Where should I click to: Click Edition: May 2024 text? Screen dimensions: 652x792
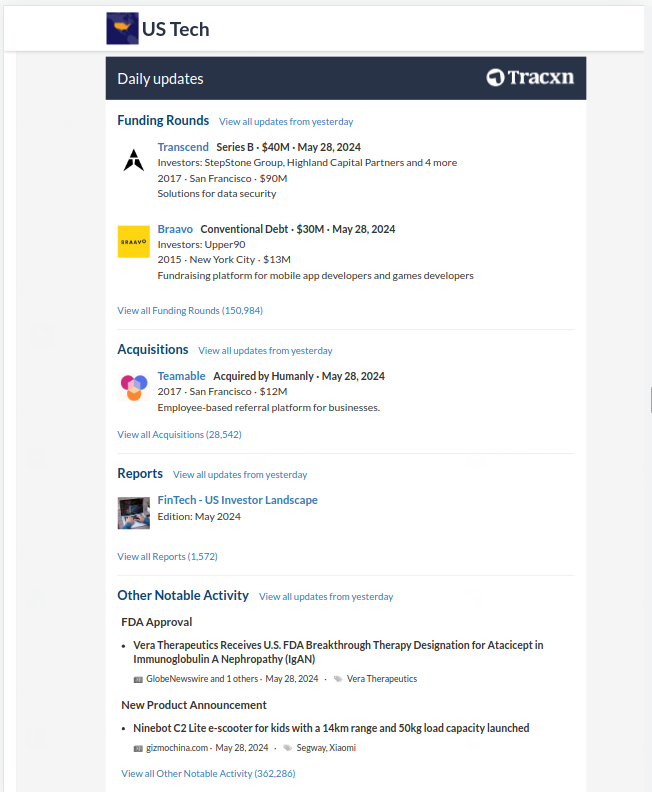pos(199,517)
